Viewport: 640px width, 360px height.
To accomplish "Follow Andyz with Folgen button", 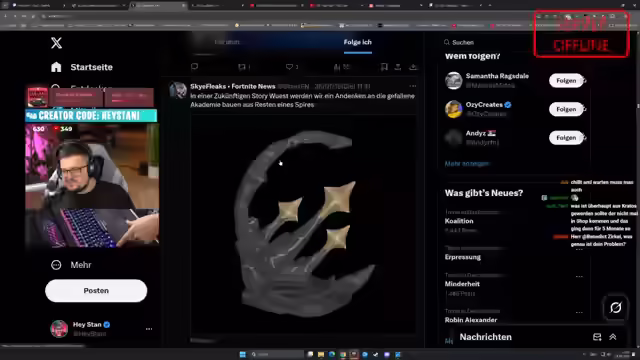I will pyautogui.click(x=566, y=138).
